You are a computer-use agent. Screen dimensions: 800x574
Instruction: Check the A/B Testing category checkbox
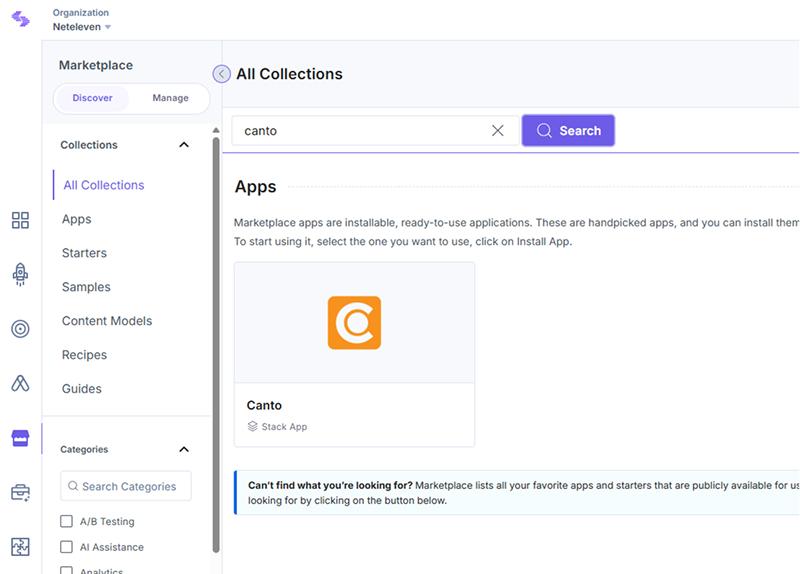click(67, 522)
